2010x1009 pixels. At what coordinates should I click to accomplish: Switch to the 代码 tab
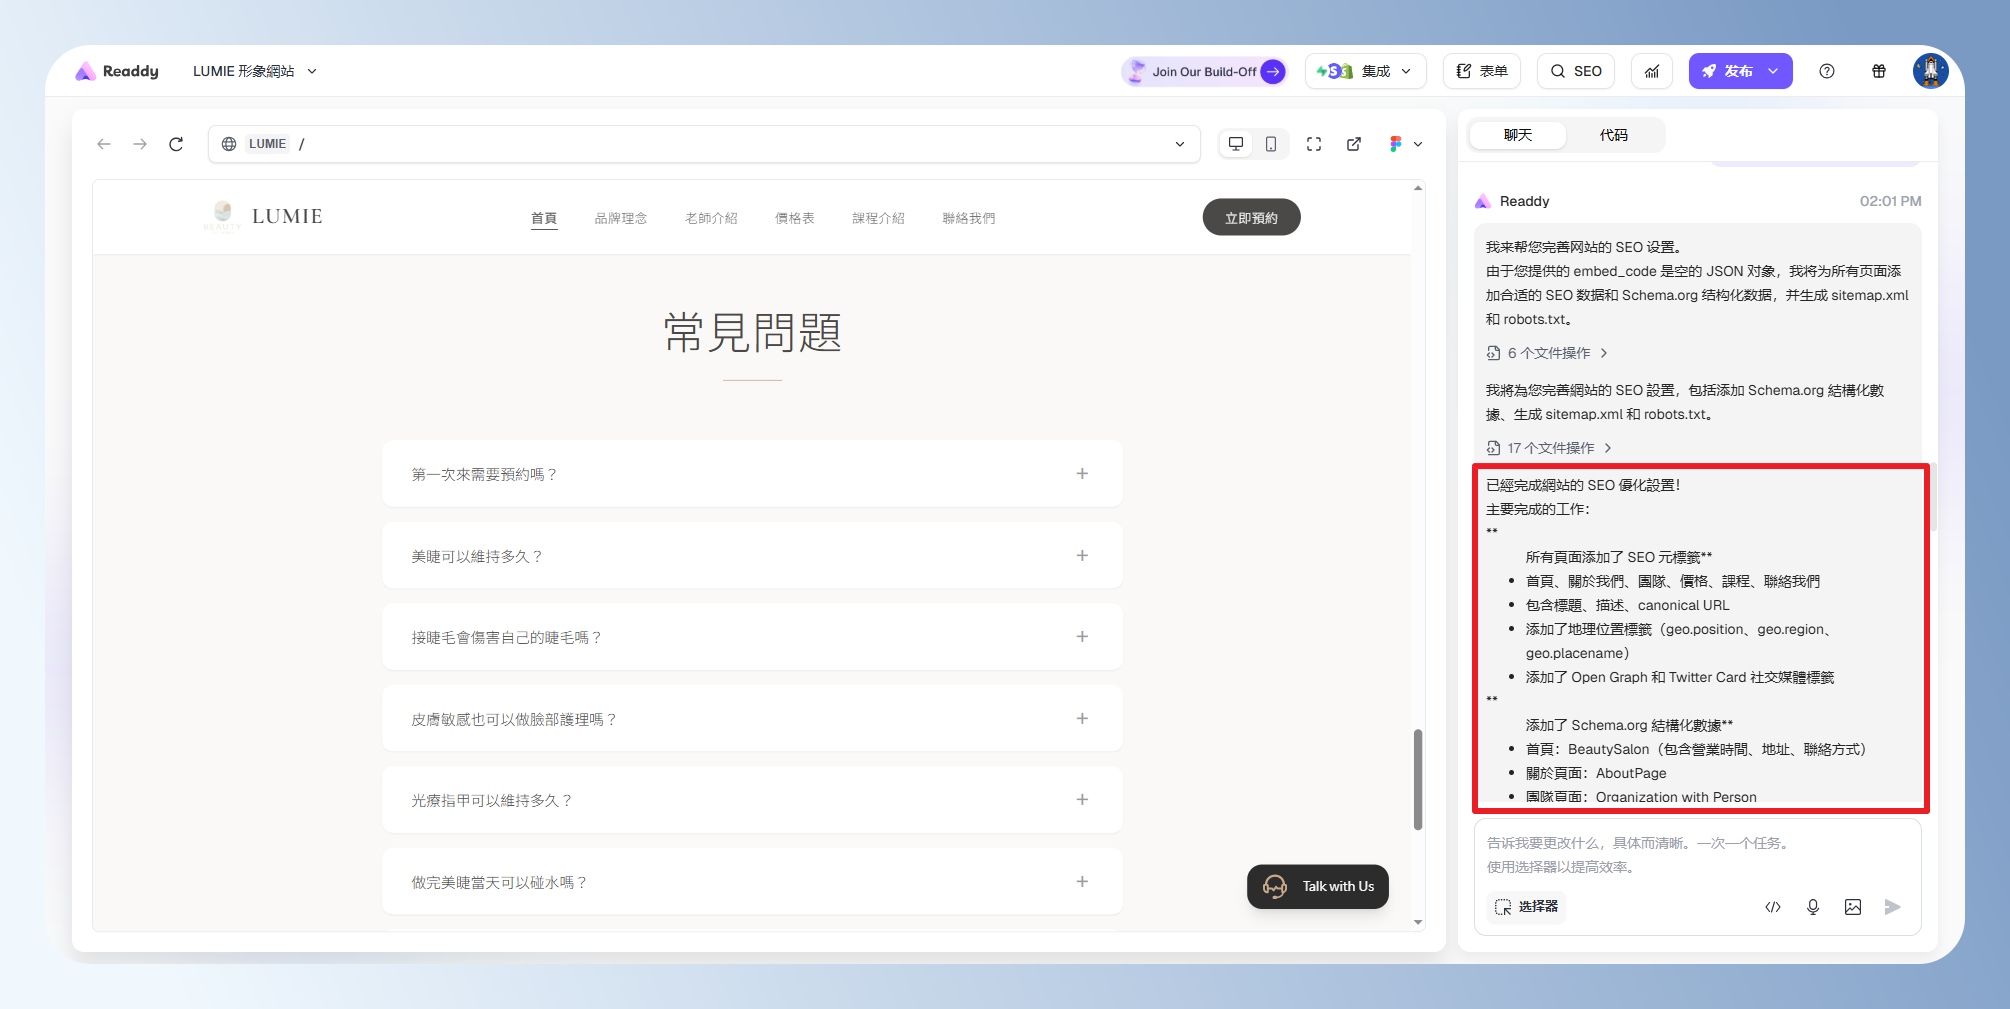(1613, 135)
